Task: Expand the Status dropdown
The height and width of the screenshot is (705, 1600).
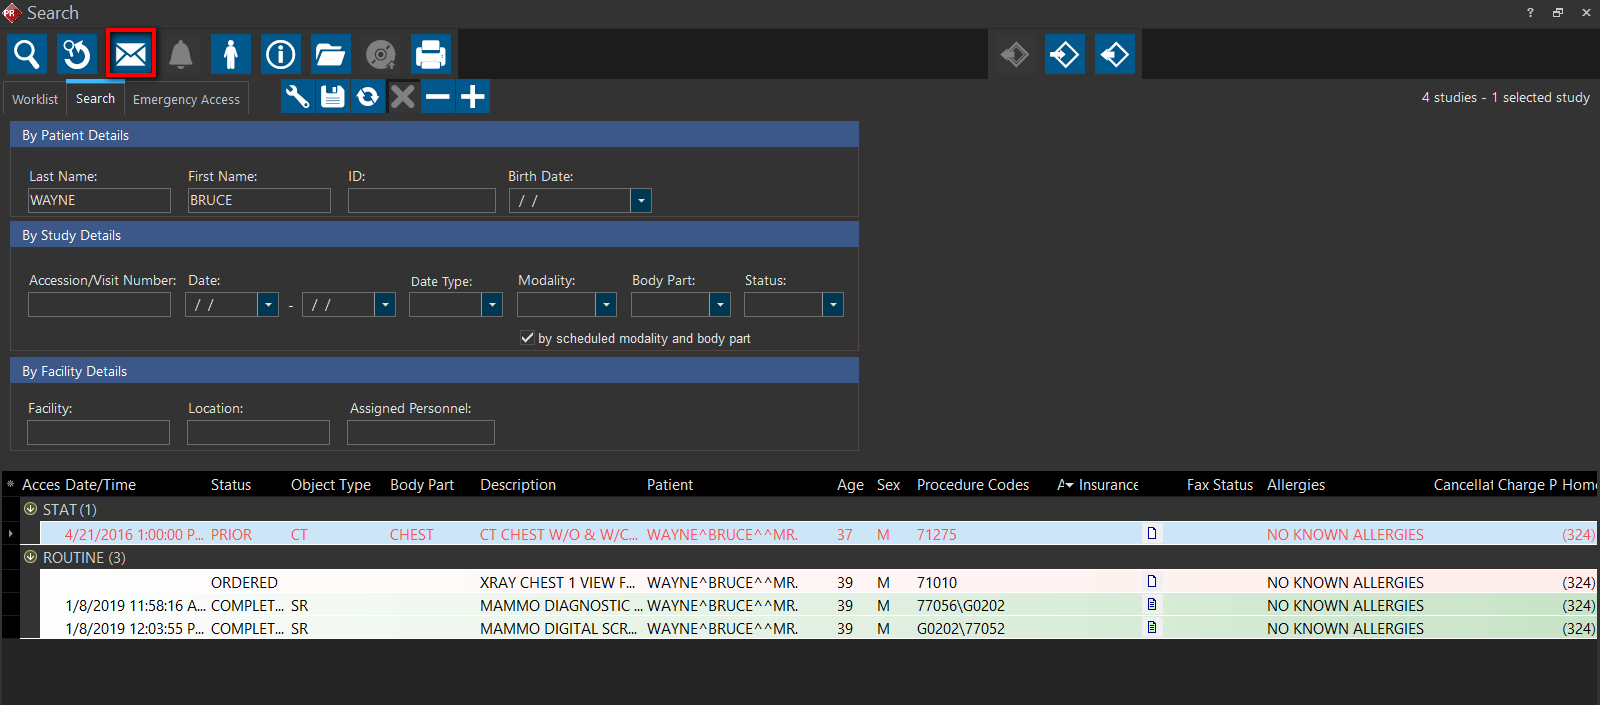Action: (833, 305)
